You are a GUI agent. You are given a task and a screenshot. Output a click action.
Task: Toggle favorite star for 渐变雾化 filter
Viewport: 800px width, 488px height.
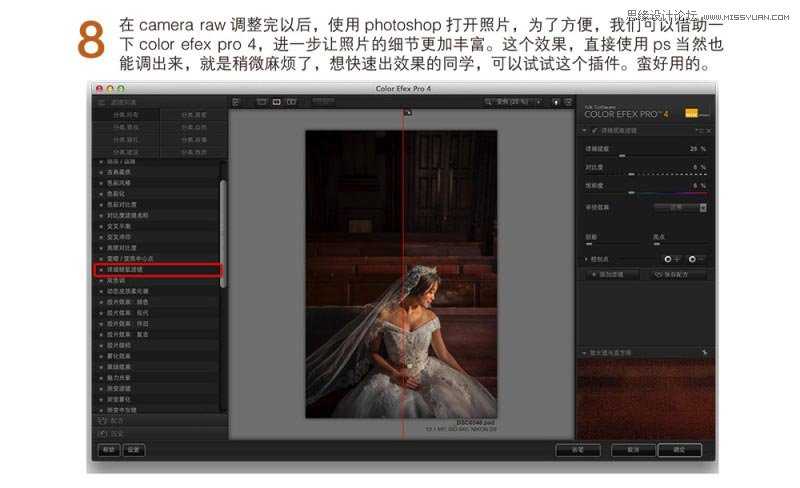click(101, 399)
